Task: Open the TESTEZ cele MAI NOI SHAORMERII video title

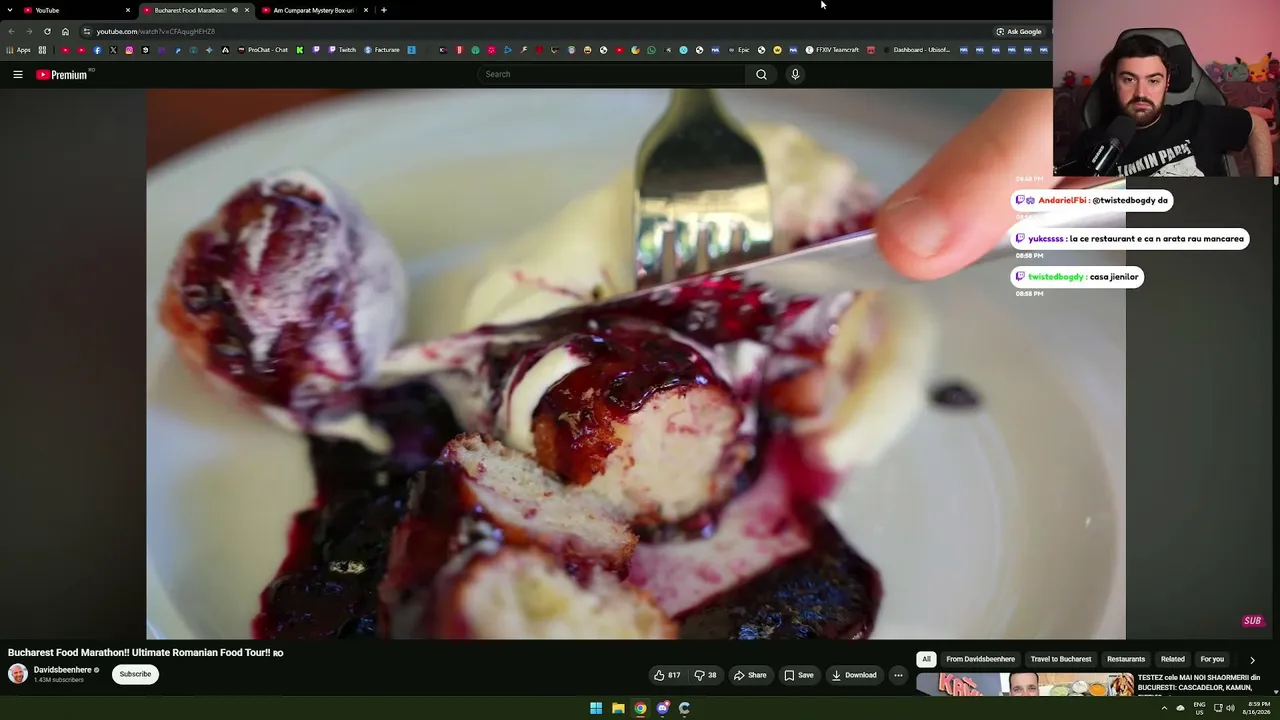Action: pos(1199,683)
